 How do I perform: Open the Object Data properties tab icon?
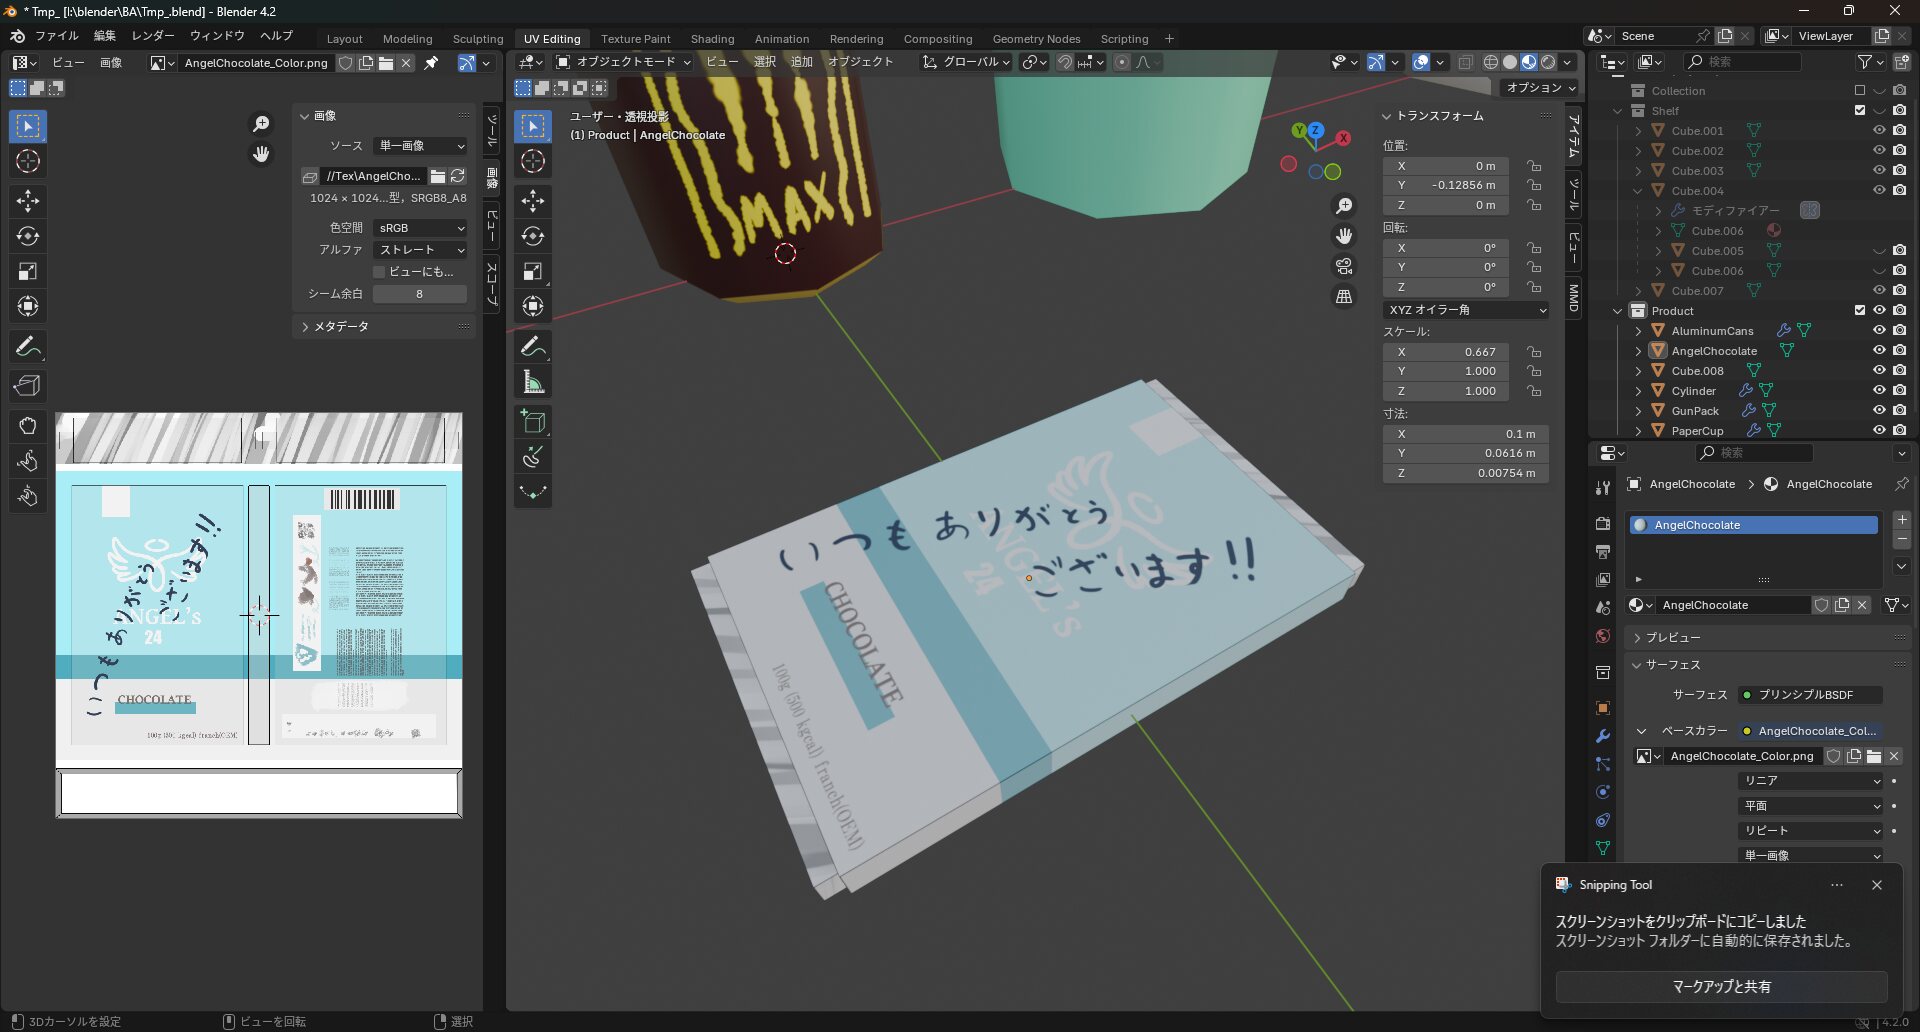[1603, 848]
